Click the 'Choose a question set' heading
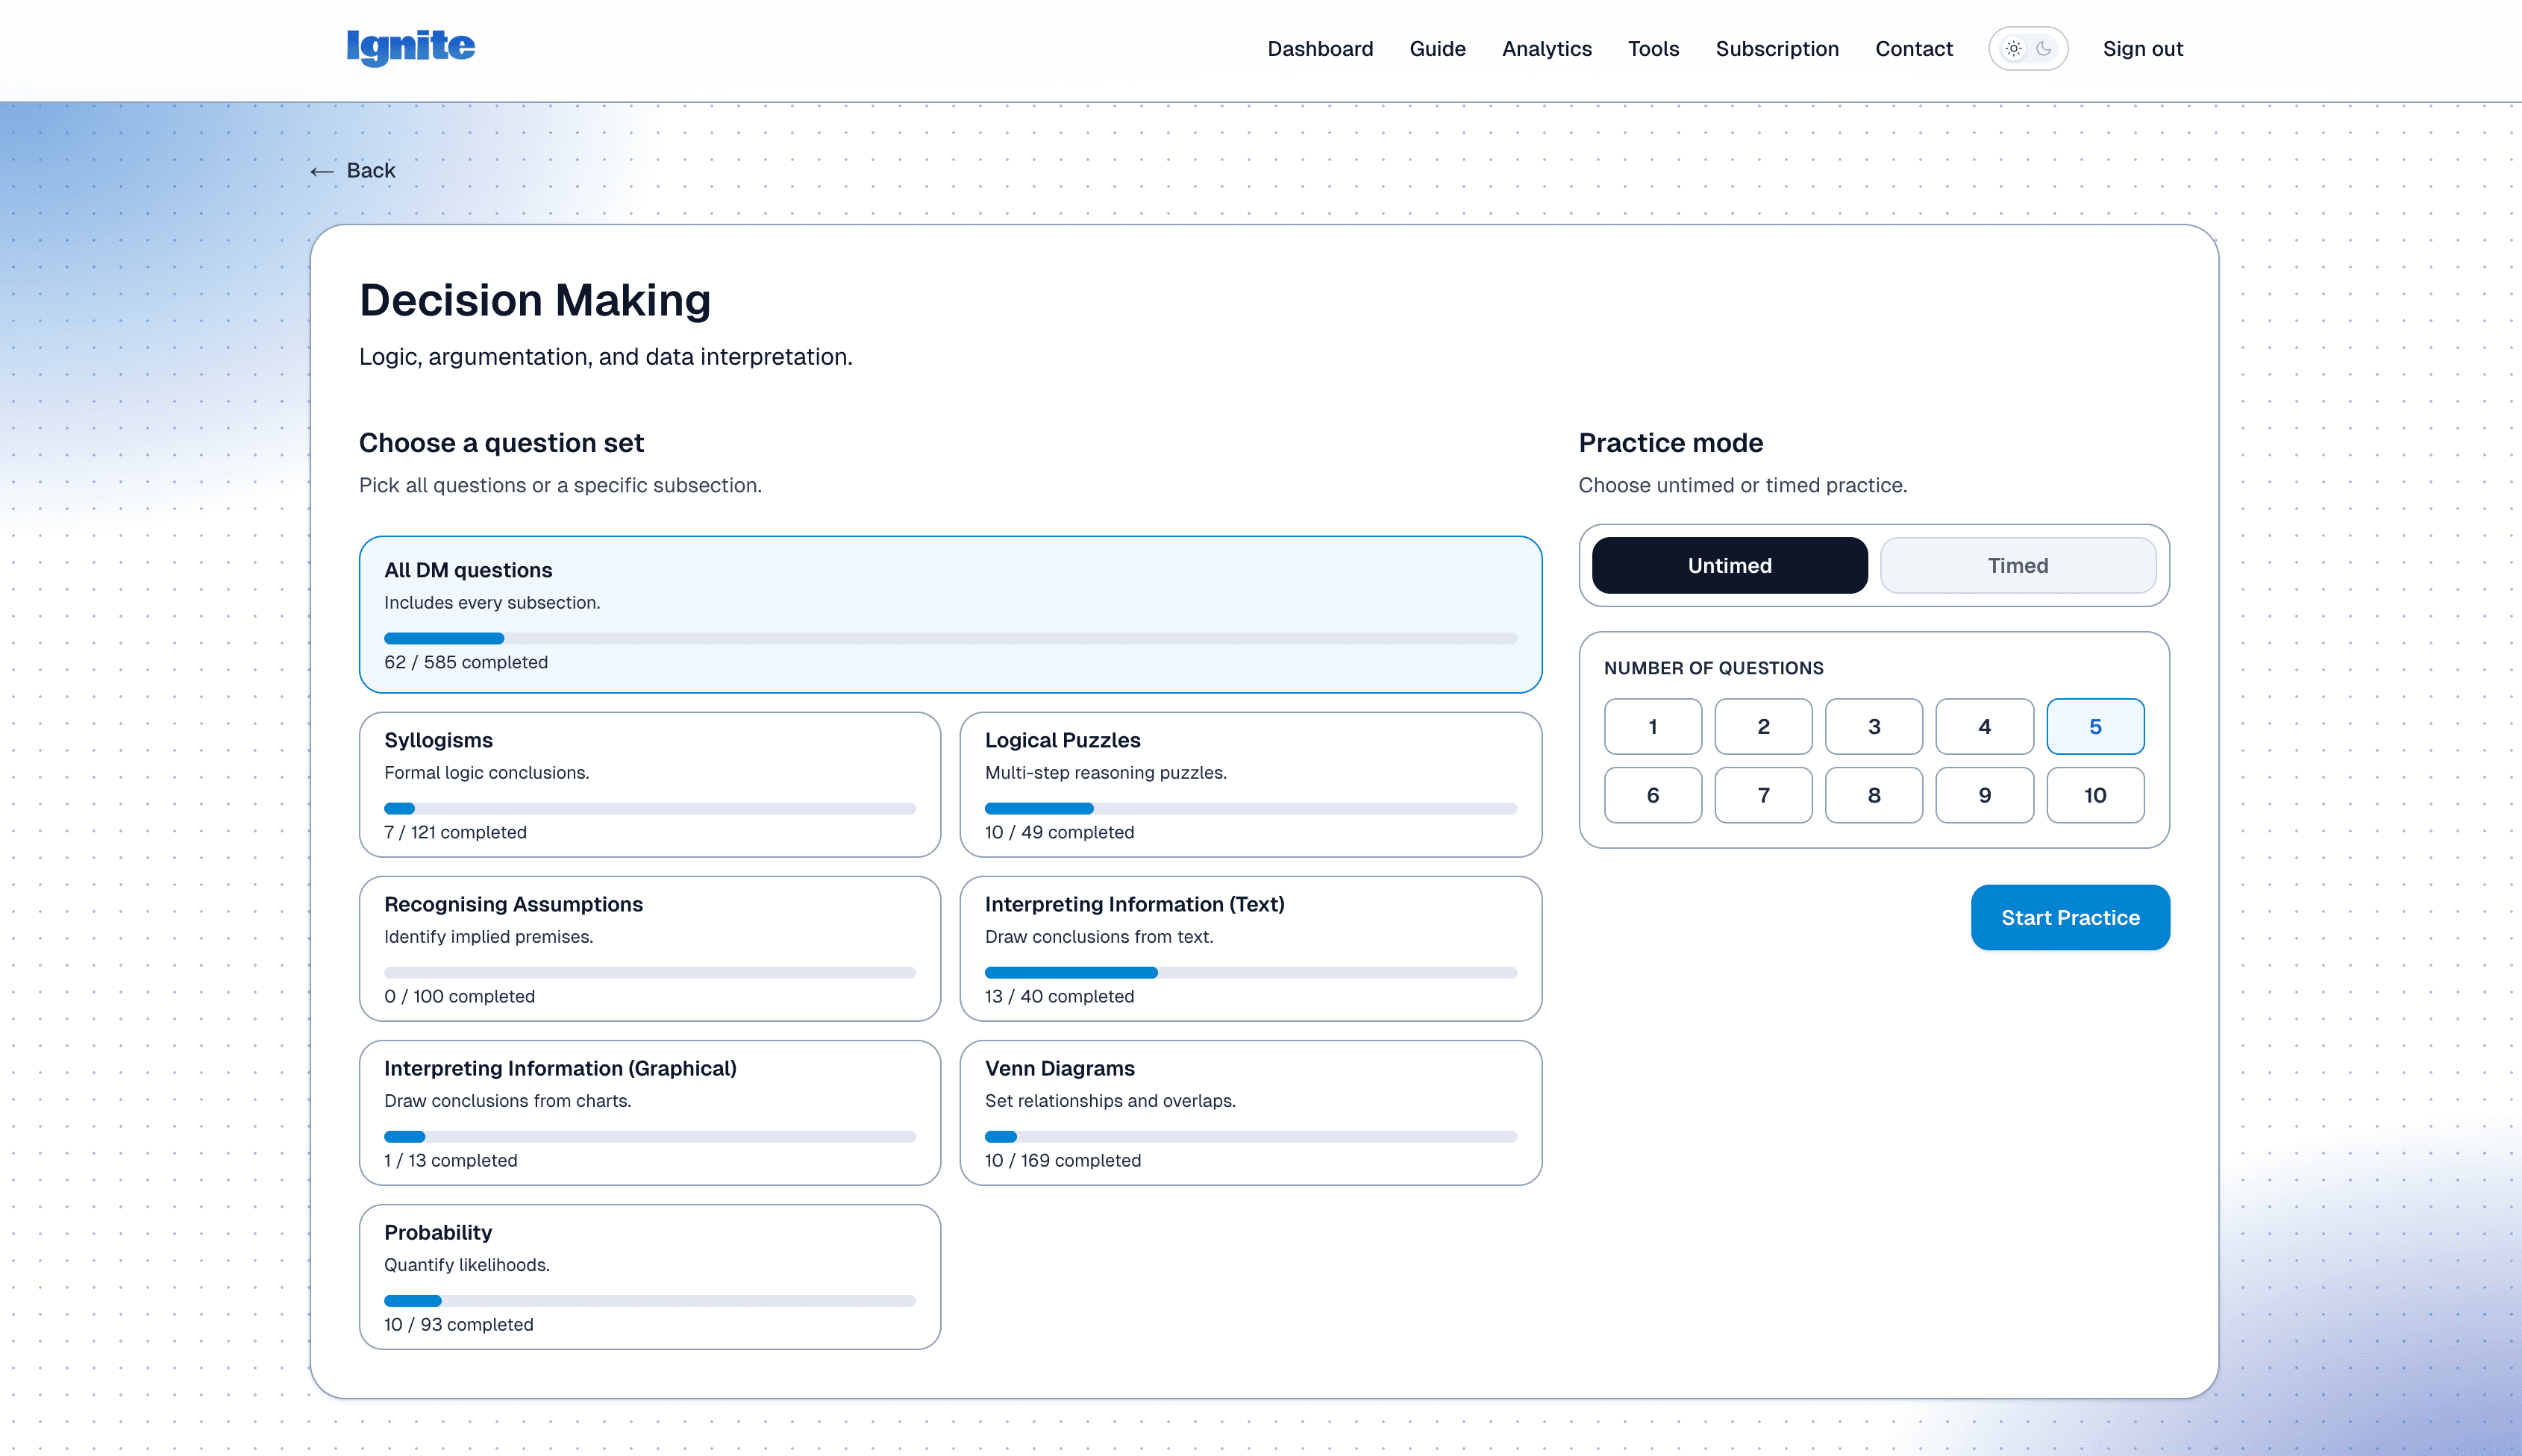Viewport: 2522px width, 1456px height. [501, 443]
